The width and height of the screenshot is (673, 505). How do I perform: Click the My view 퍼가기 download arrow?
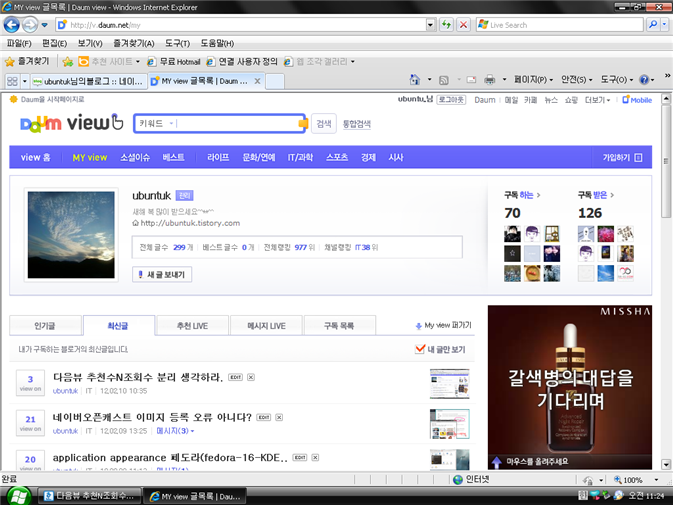pos(418,326)
